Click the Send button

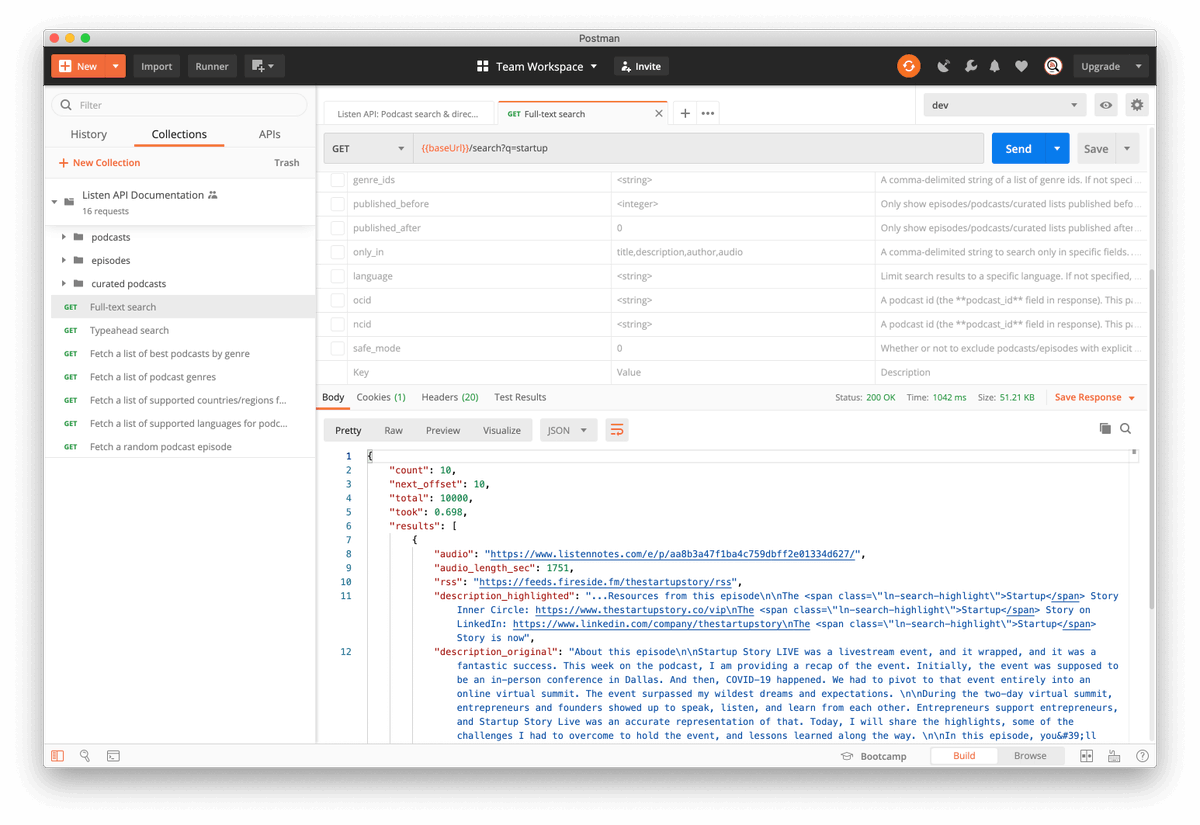1018,147
